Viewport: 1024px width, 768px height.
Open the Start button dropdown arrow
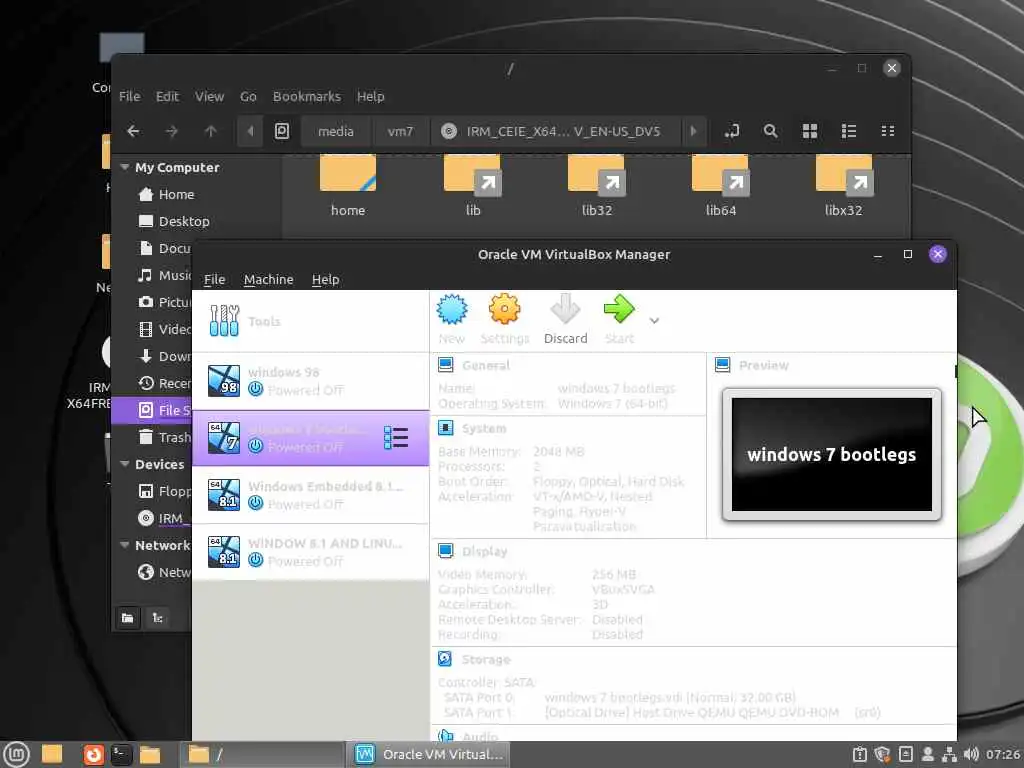point(654,320)
